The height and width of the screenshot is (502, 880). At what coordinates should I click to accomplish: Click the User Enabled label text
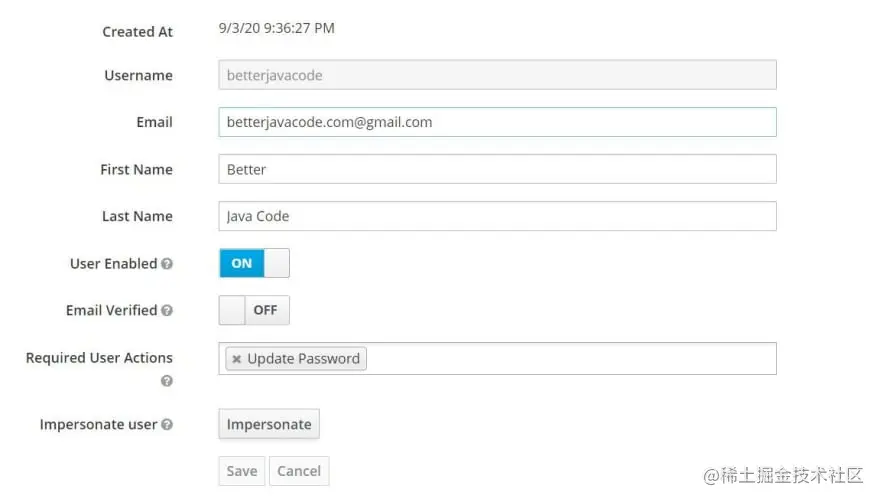pyautogui.click(x=113, y=263)
